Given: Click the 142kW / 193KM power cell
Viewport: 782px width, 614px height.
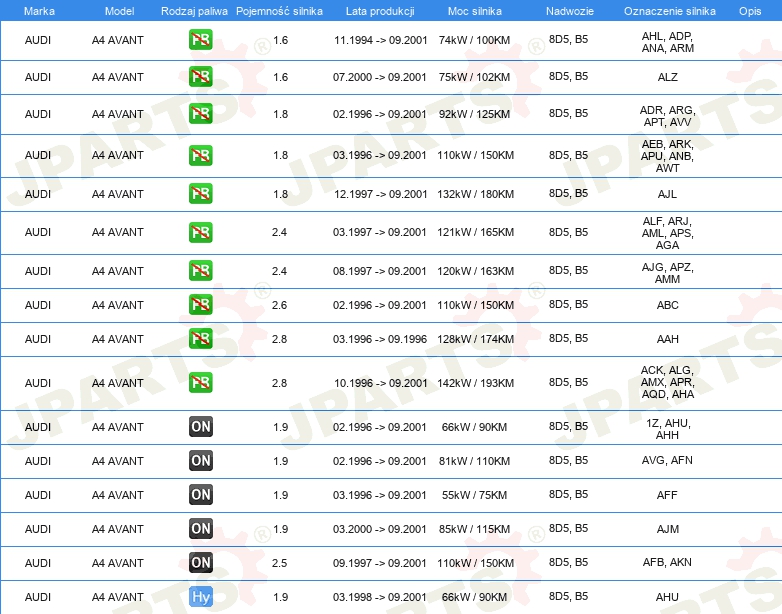Looking at the screenshot, I should tap(475, 383).
